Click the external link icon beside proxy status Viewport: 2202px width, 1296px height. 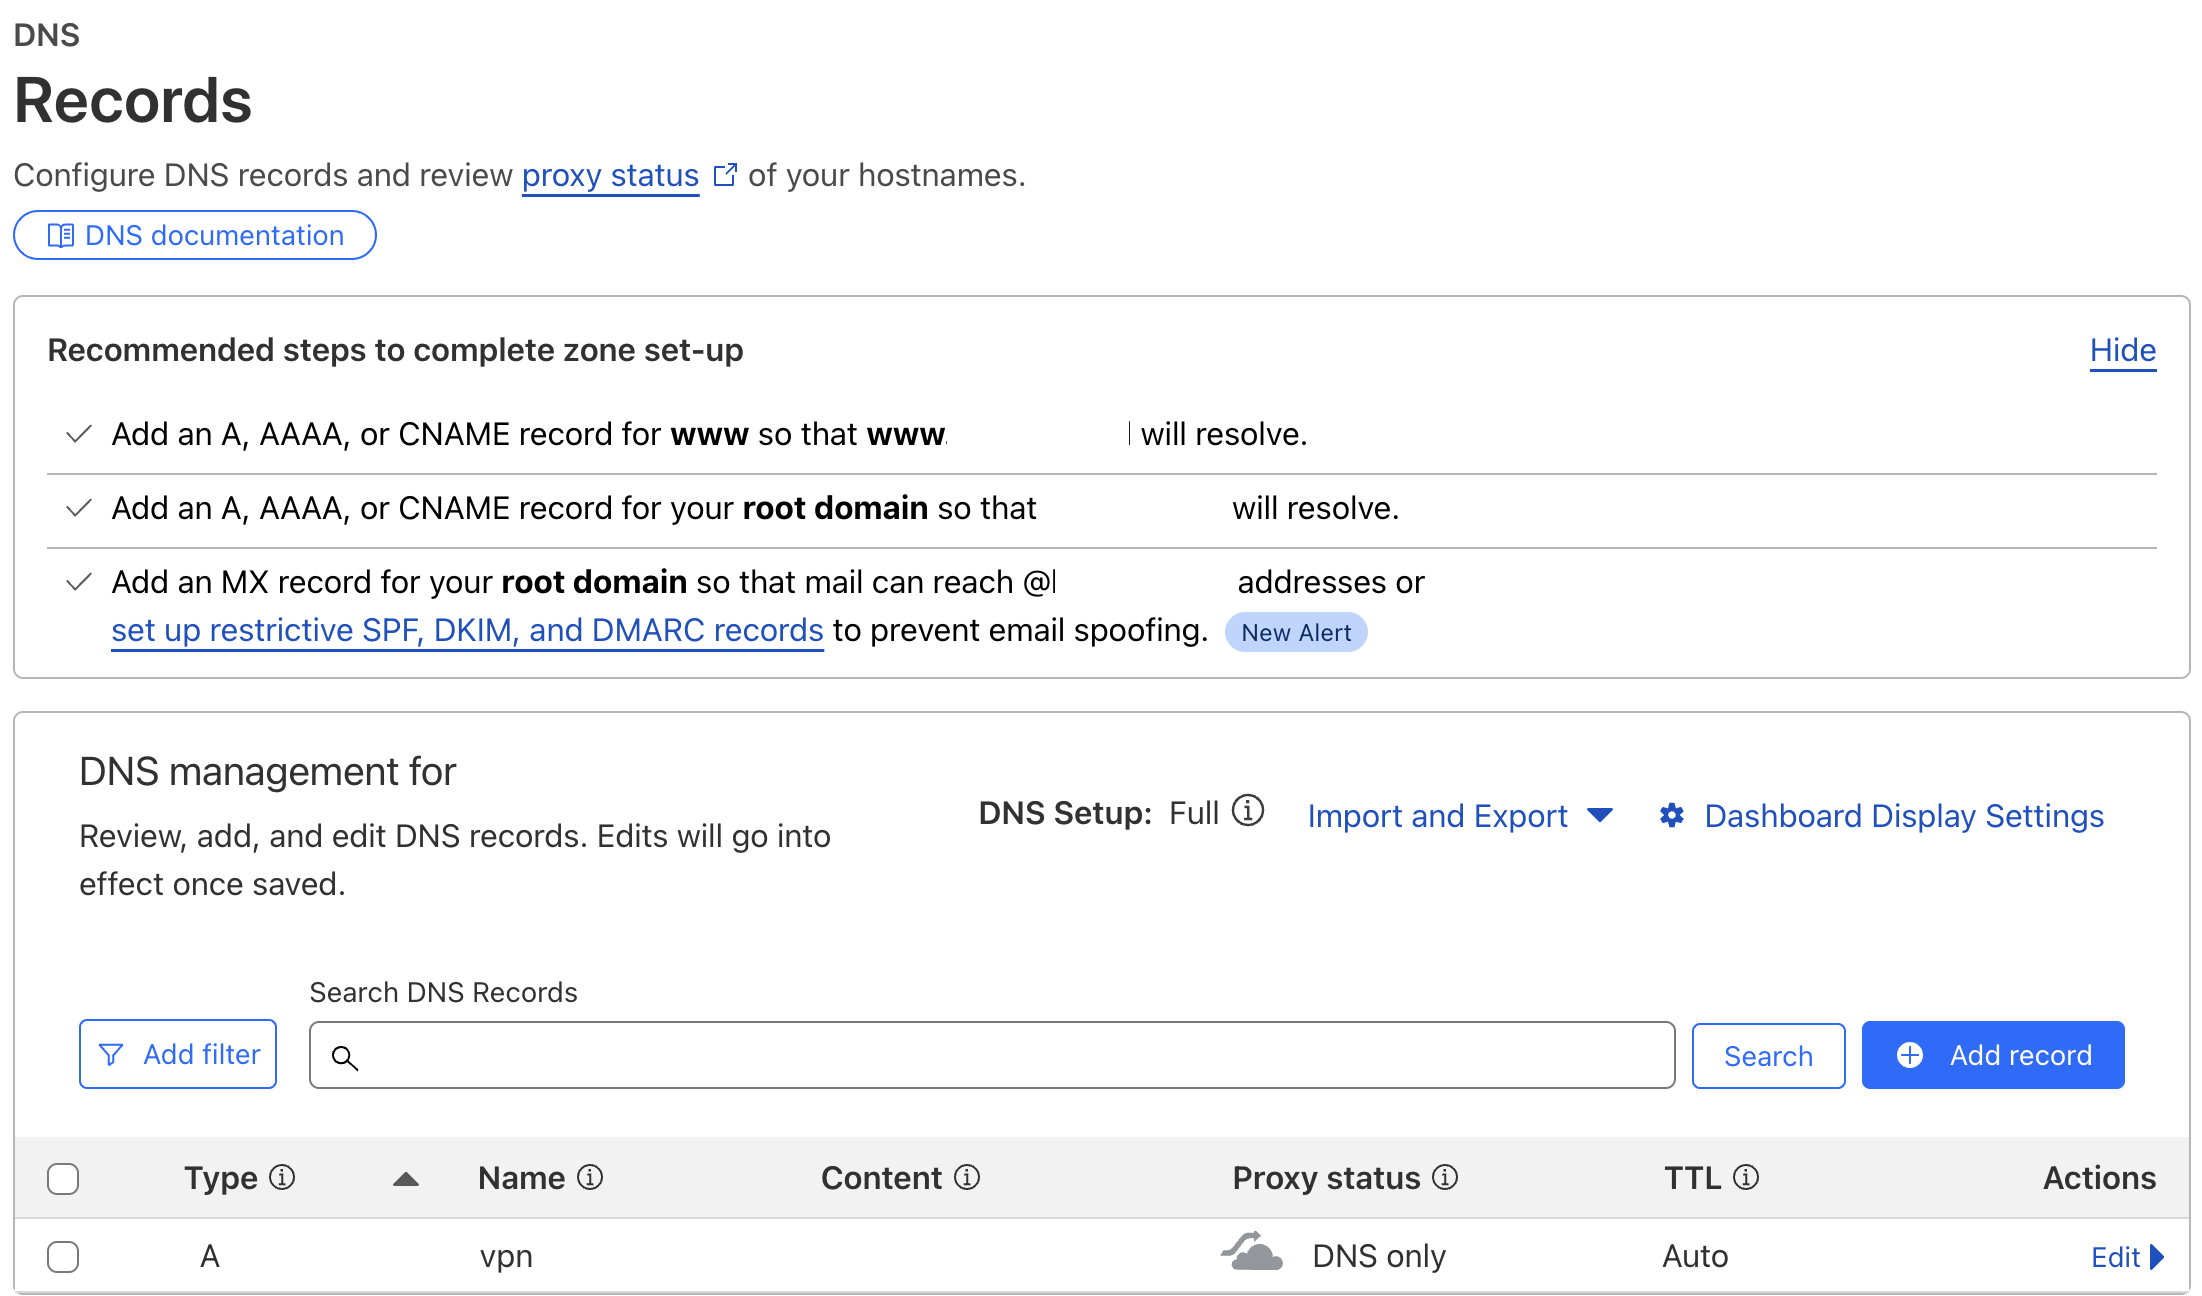pos(725,175)
